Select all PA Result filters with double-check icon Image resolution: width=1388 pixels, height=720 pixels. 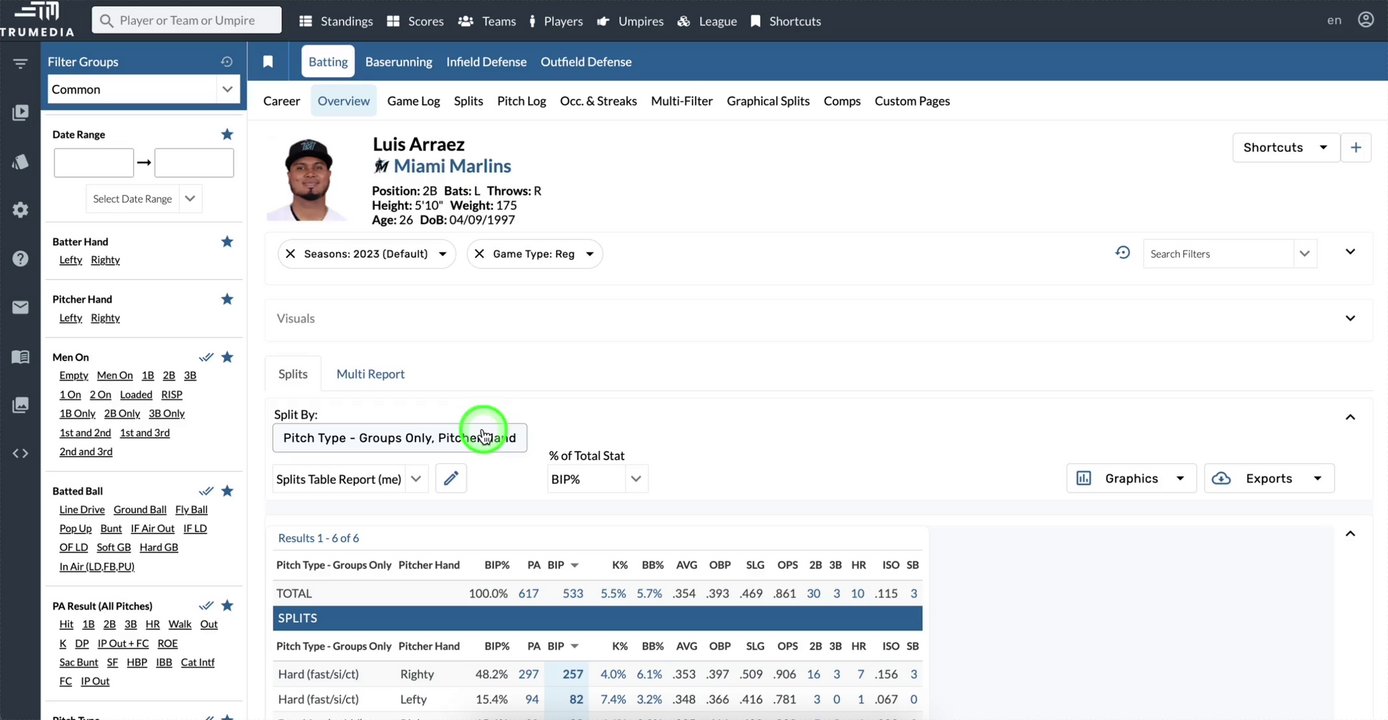206,606
